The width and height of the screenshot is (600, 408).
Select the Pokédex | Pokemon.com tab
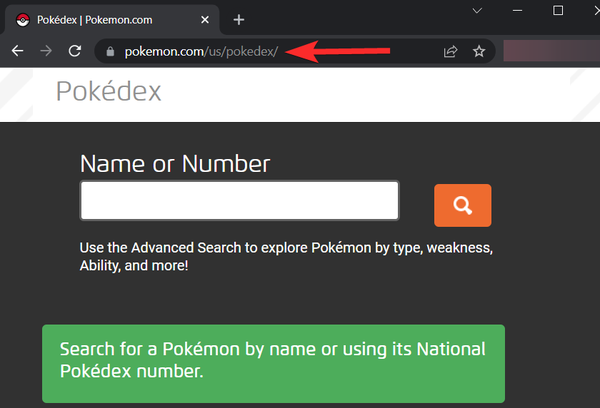coord(110,19)
